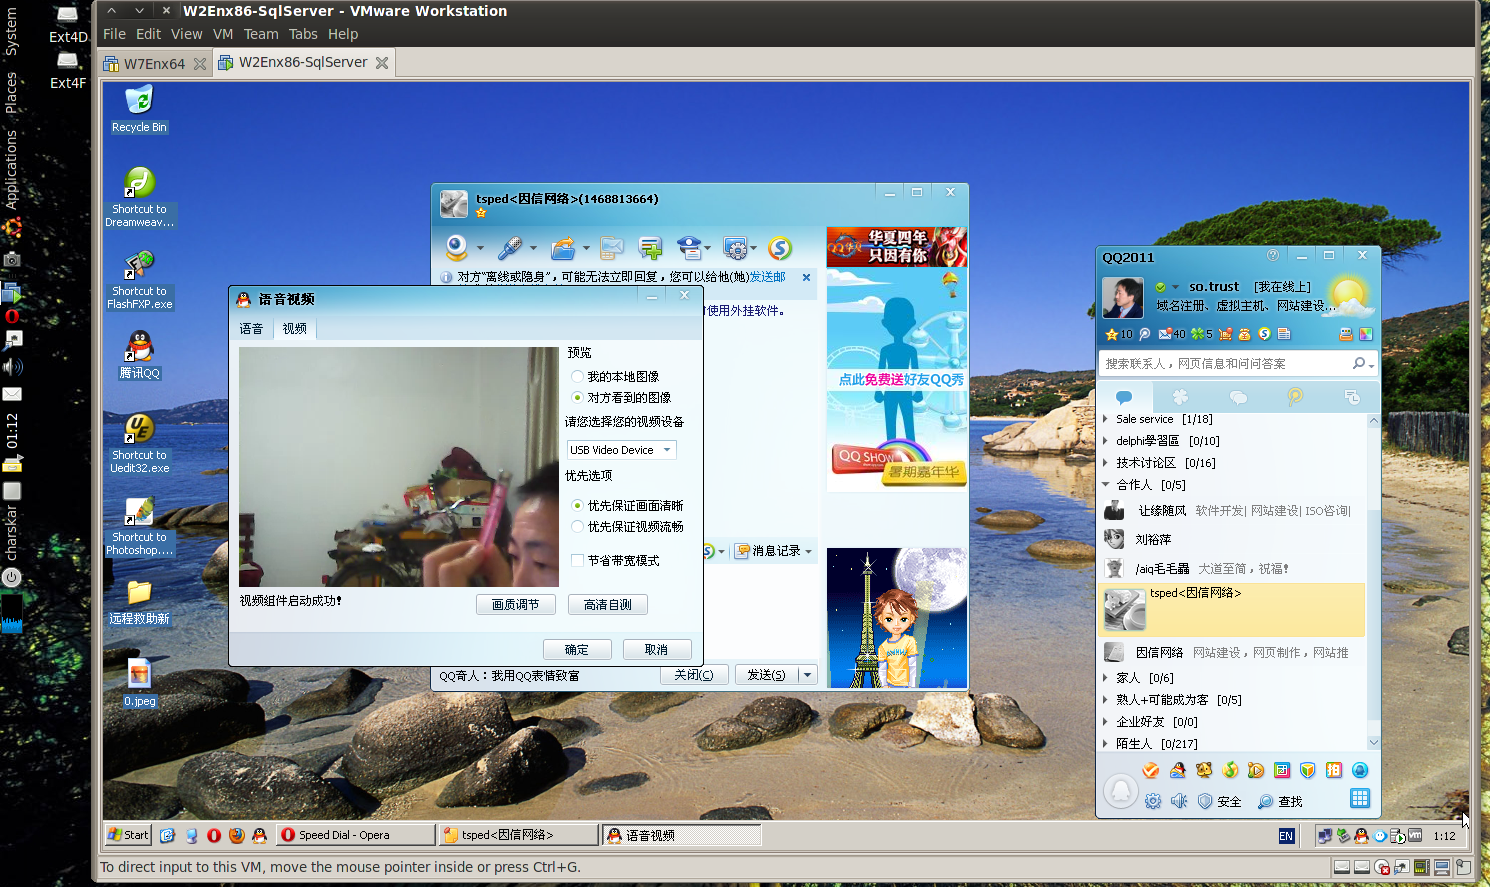Open the contacts tab with blue speech bubble
Screen dimensions: 1490x887
(1124, 397)
